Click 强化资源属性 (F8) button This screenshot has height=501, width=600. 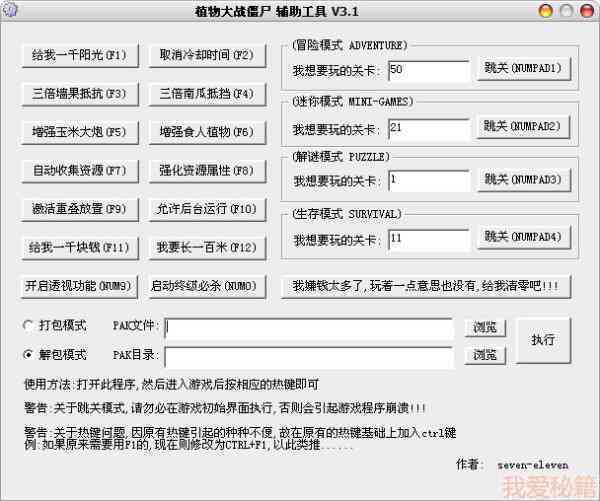tap(207, 171)
